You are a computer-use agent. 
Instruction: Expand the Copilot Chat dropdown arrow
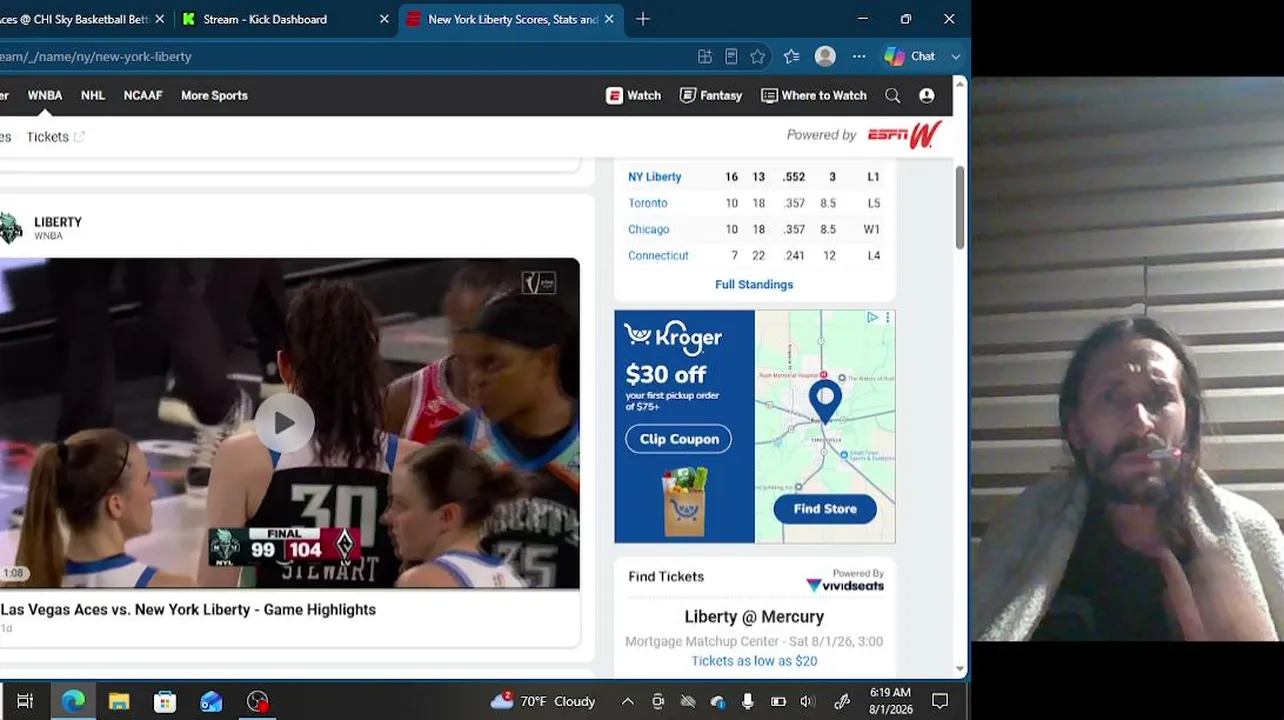click(x=955, y=57)
